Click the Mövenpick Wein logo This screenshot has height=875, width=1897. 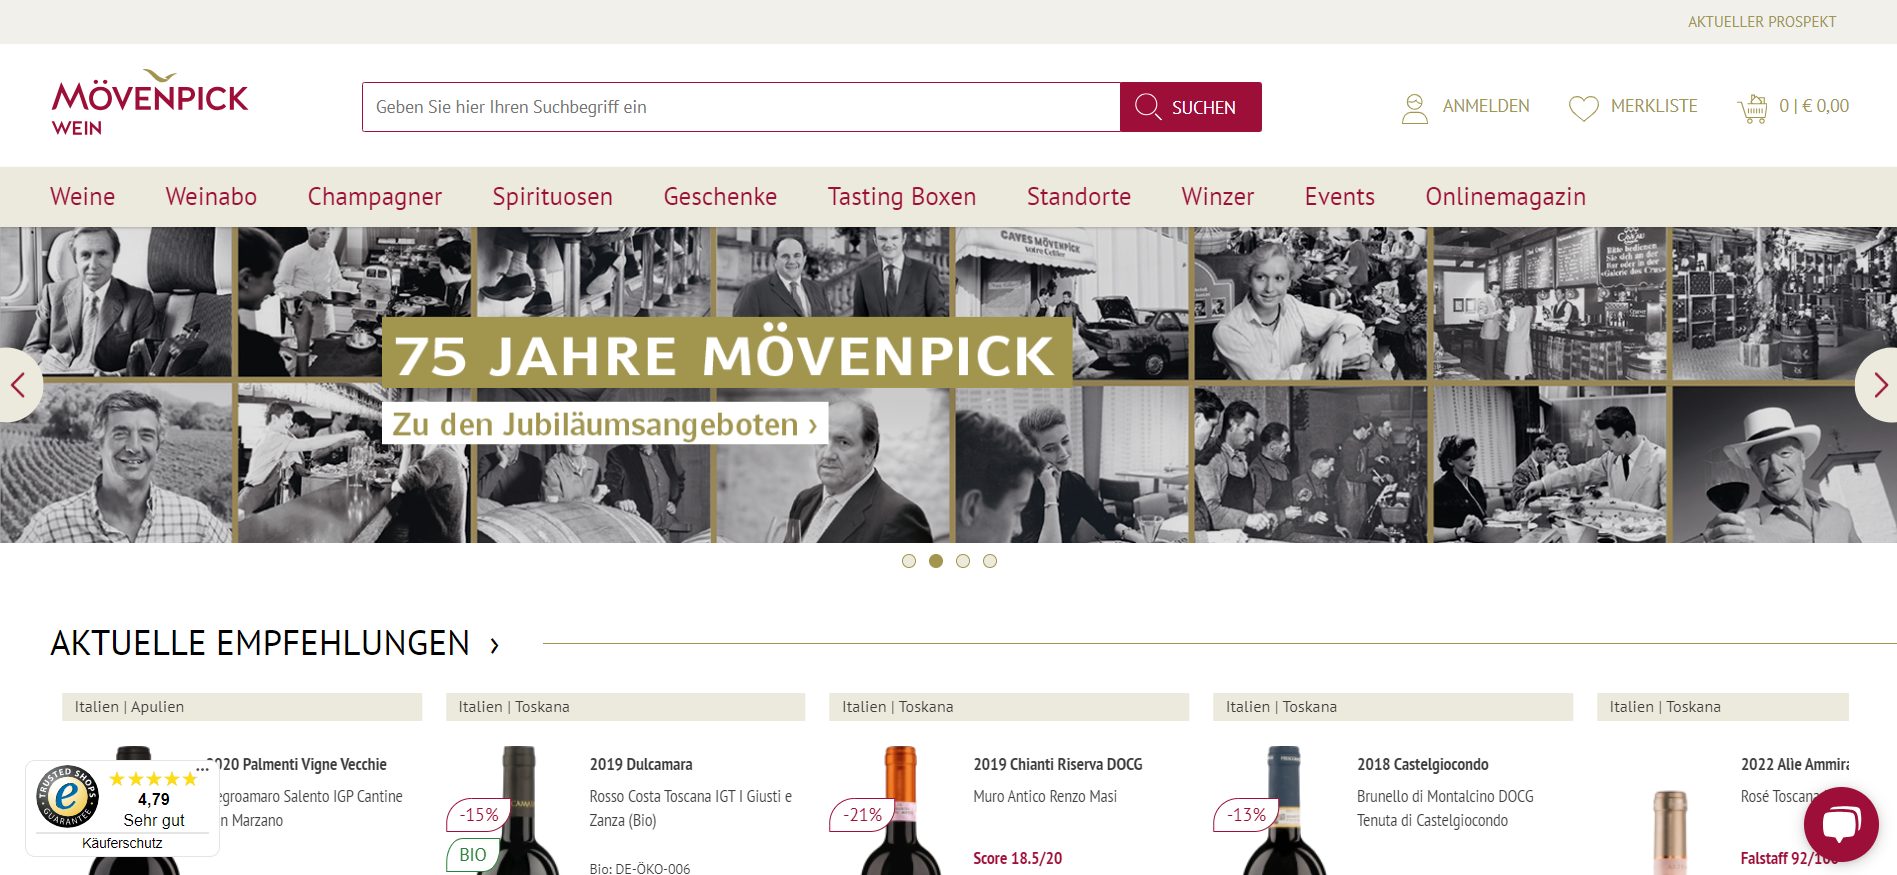(x=150, y=103)
